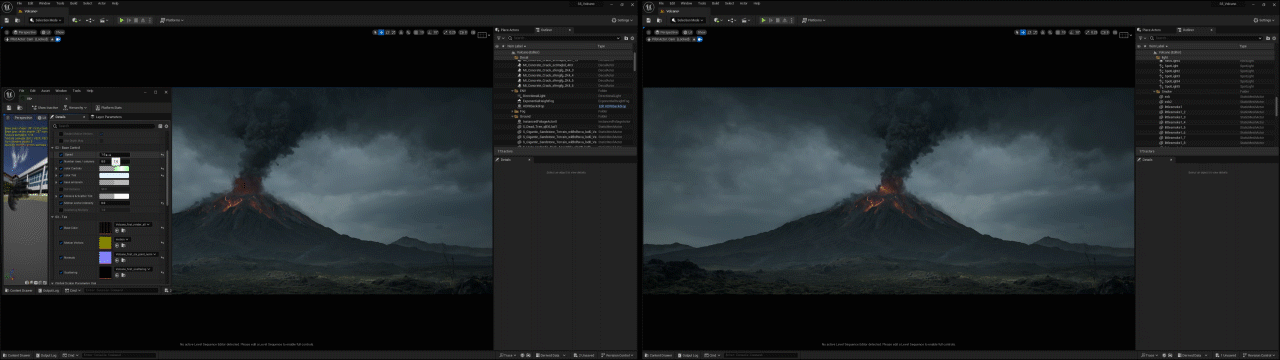Click the Speed value field

coord(114,155)
